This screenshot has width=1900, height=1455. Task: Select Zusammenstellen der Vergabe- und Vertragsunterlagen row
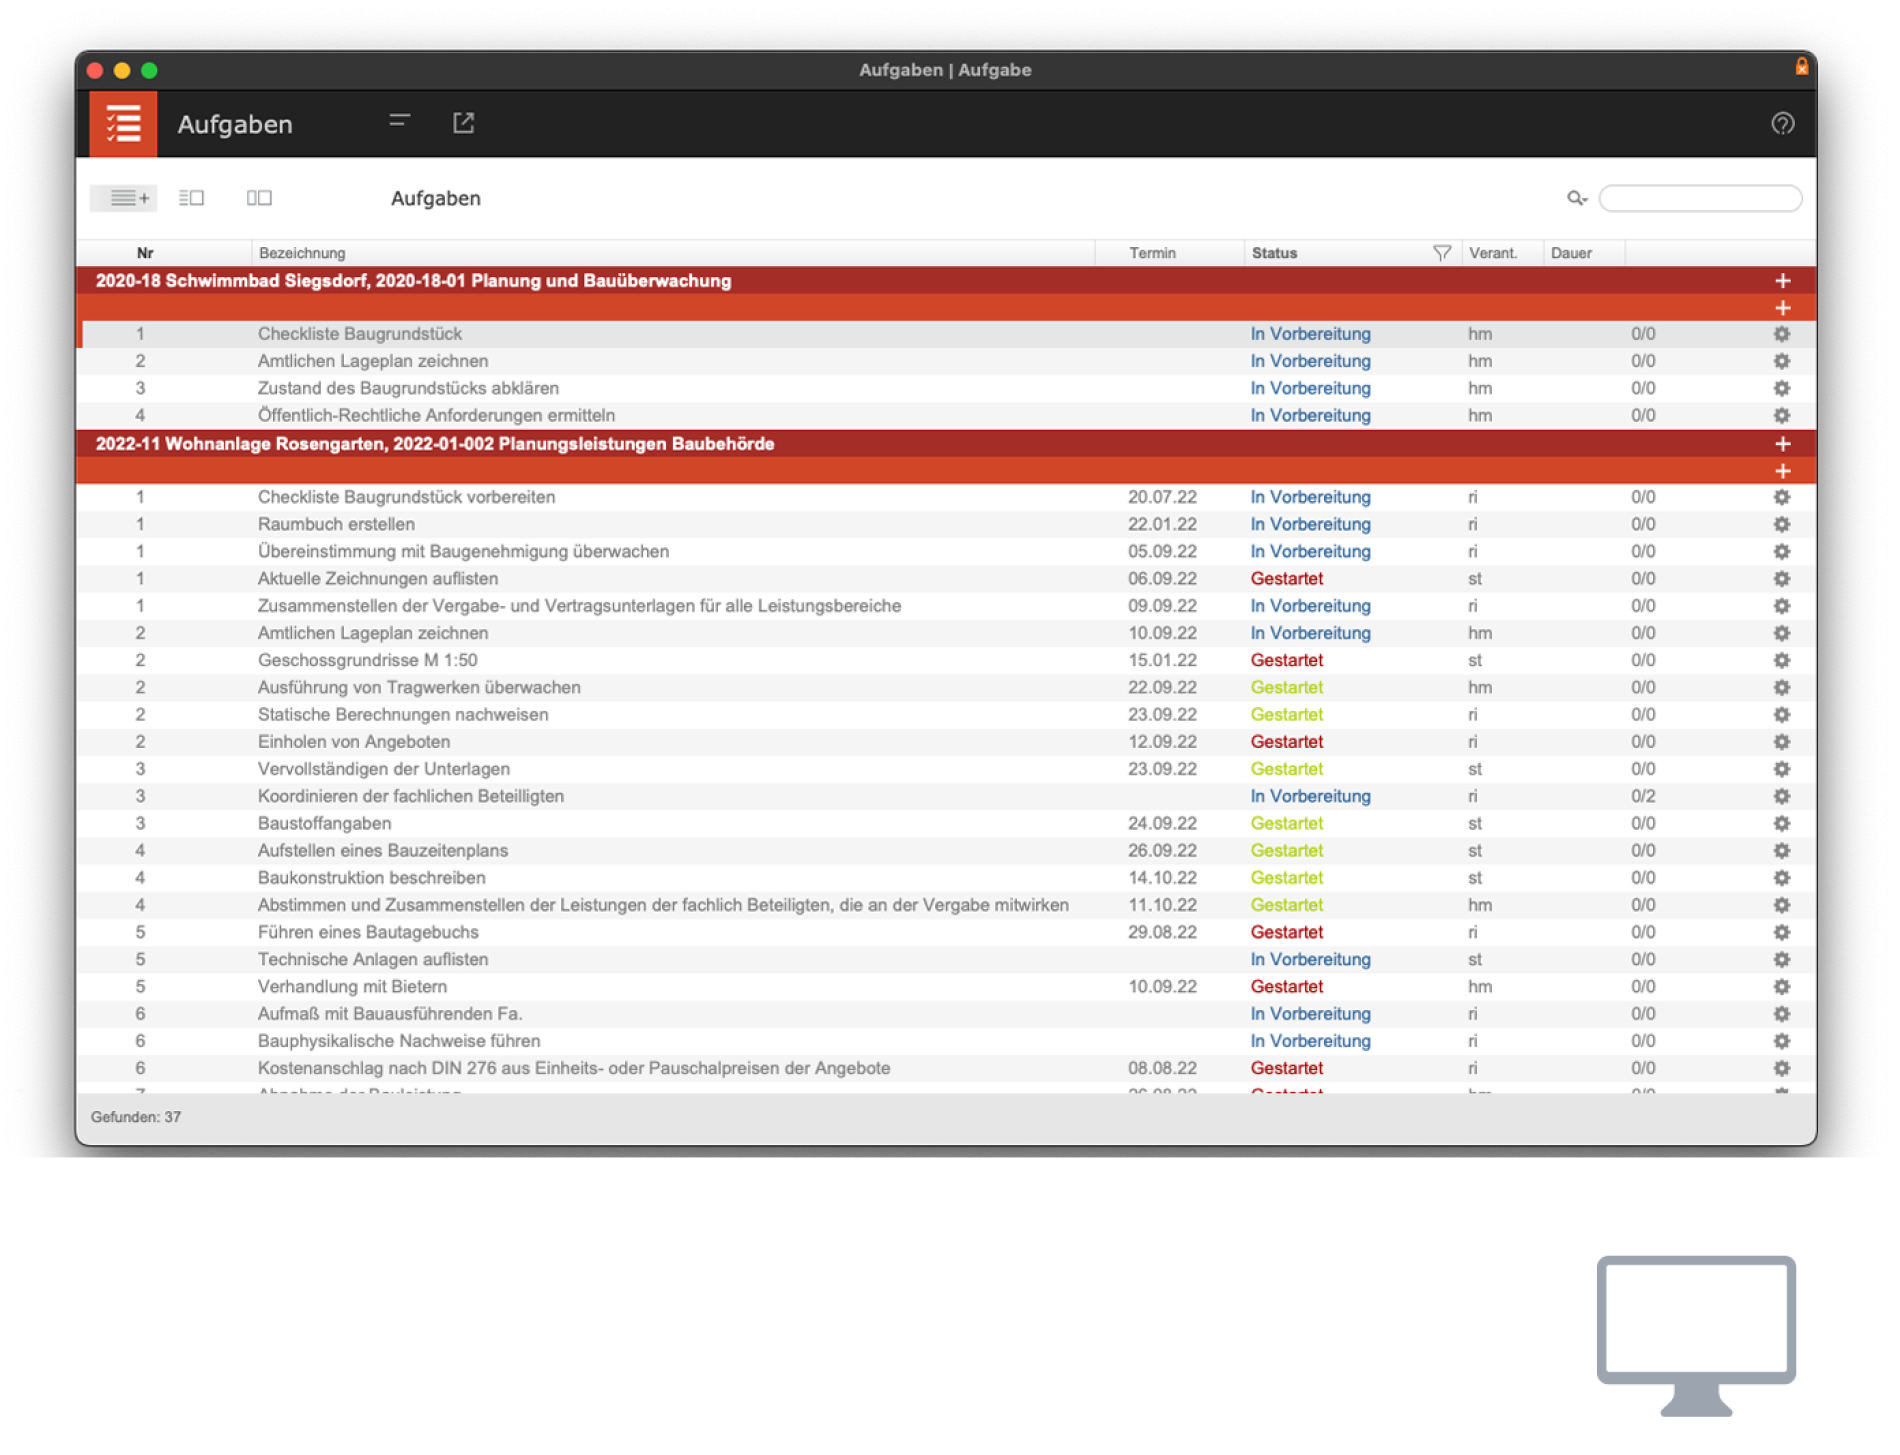click(x=946, y=606)
